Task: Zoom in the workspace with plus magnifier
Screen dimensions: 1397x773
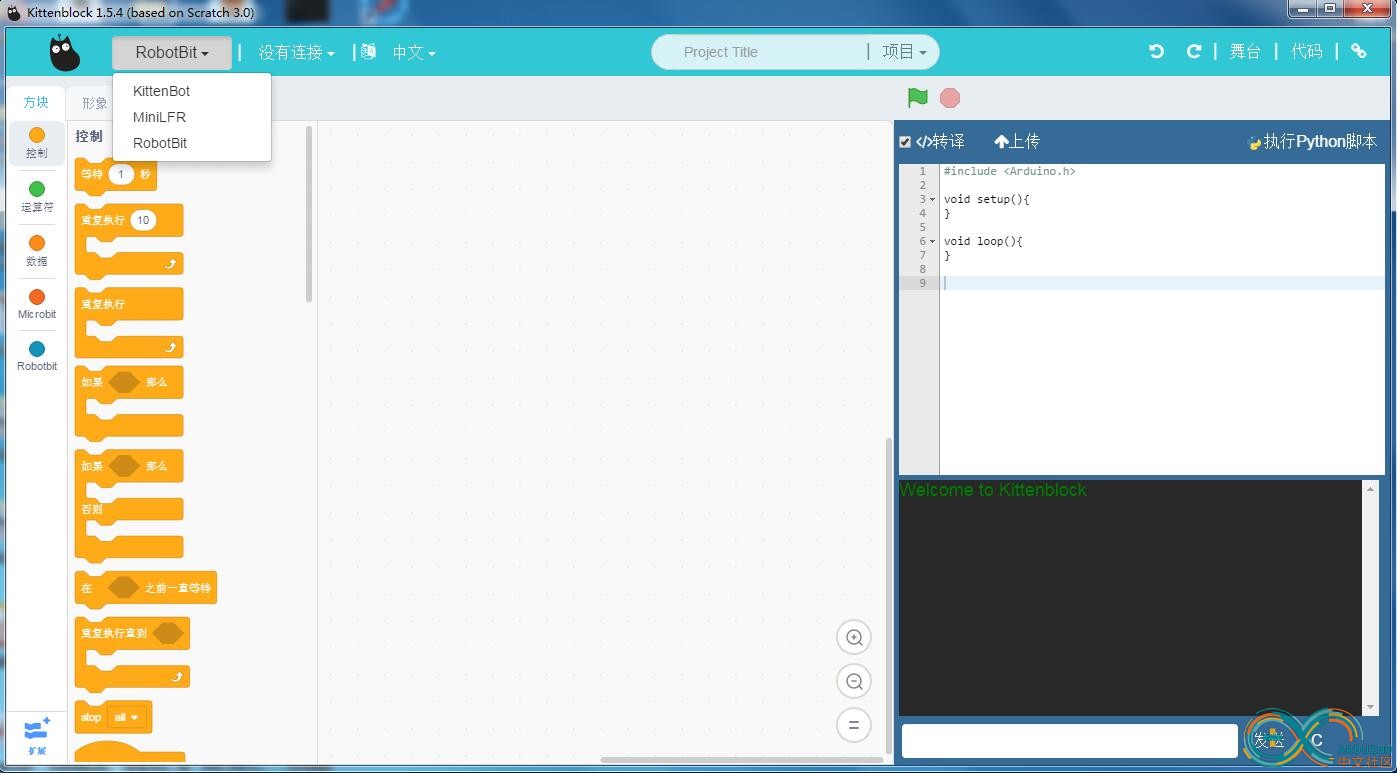Action: click(854, 637)
